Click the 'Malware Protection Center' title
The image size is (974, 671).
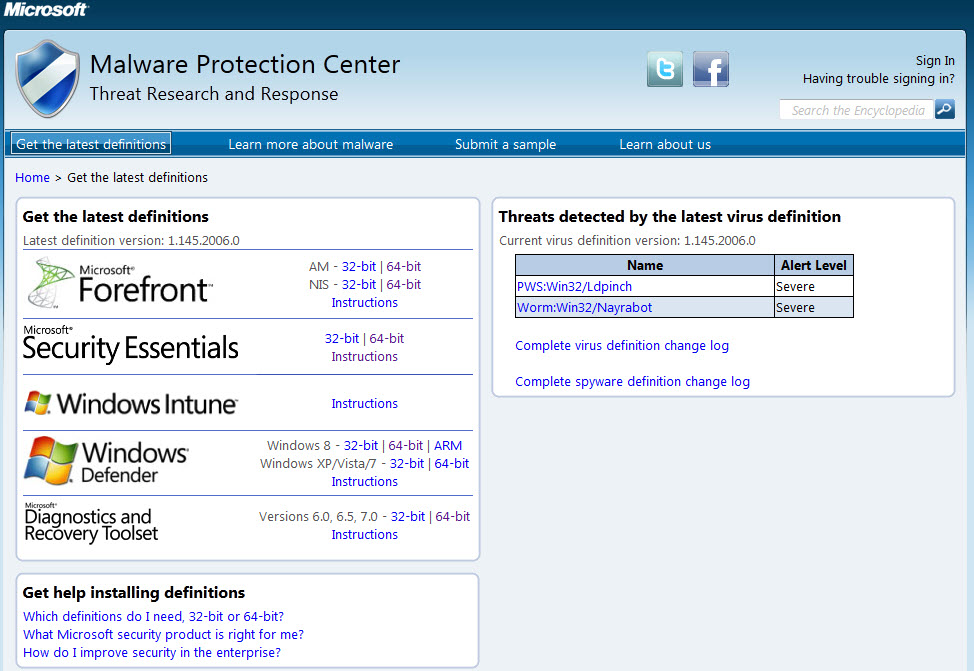point(245,64)
